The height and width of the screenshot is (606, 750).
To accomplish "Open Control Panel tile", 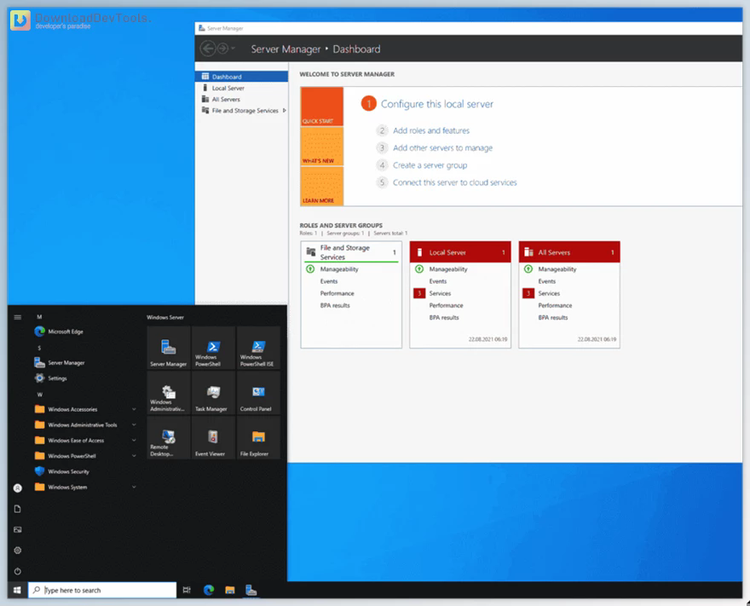I will pos(258,393).
